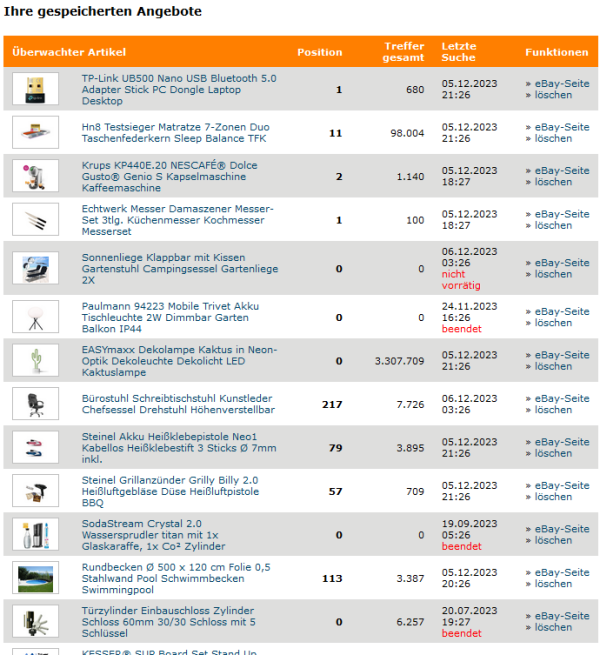Image resolution: width=600 pixels, height=655 pixels.
Task: Open eBay-Seite for Echtwerk Messerset
Action: pyautogui.click(x=562, y=214)
